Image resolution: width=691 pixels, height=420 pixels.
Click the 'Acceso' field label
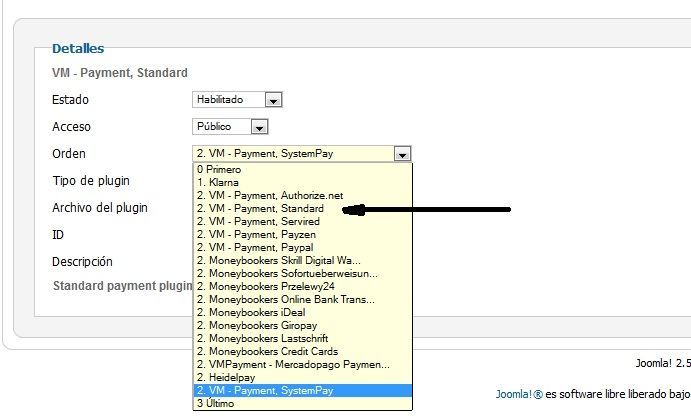coord(71,127)
